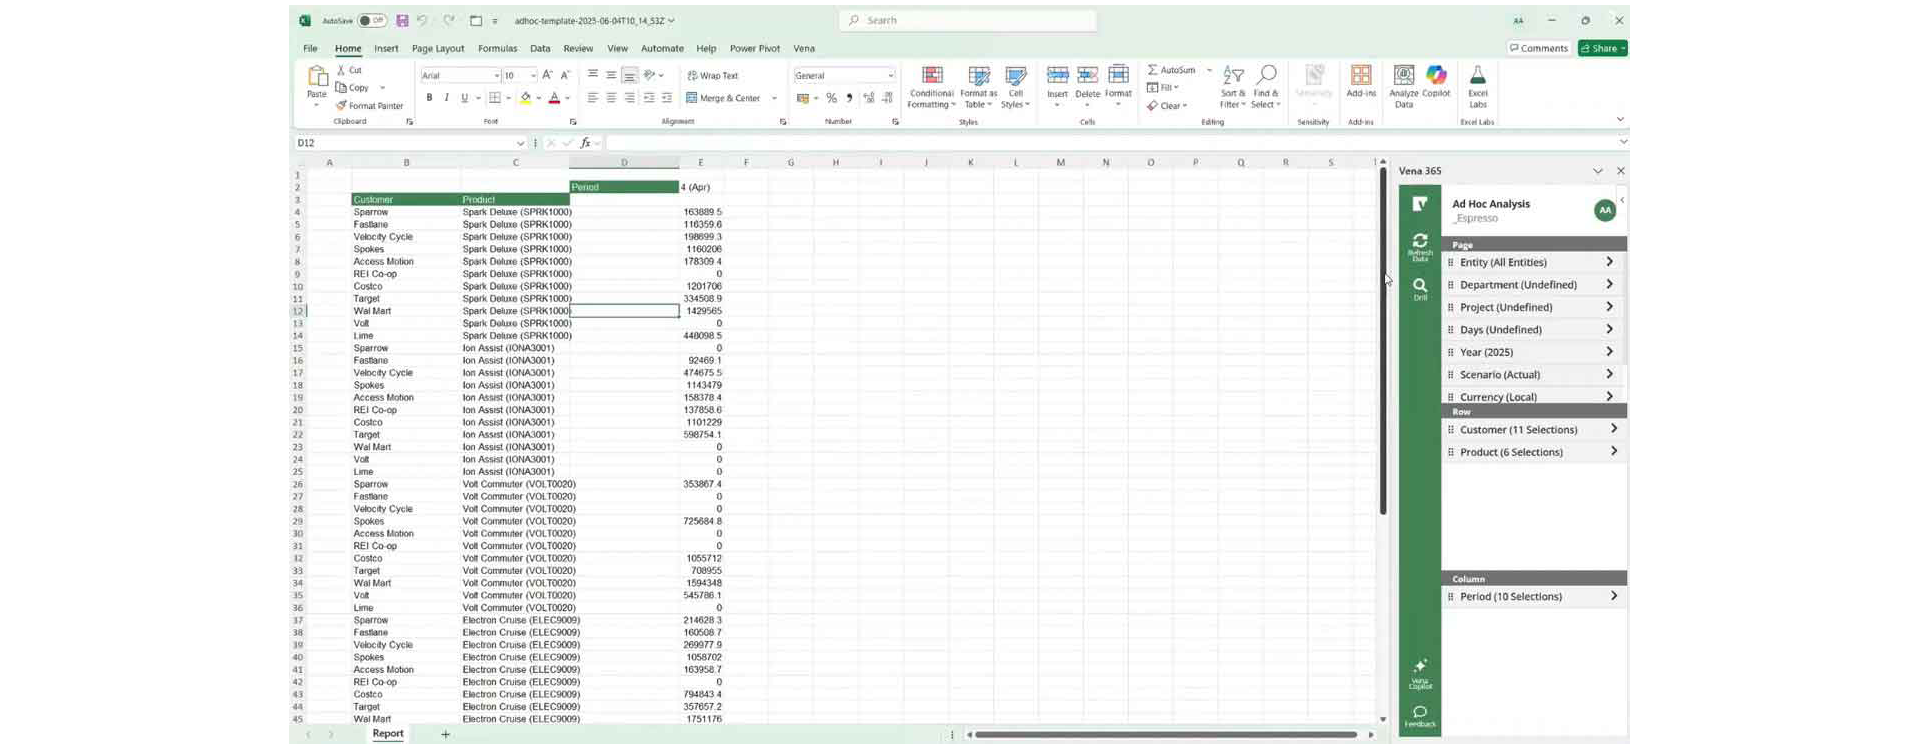Open the font name dropdown (Arial)
The width and height of the screenshot is (1920, 750).
click(496, 75)
